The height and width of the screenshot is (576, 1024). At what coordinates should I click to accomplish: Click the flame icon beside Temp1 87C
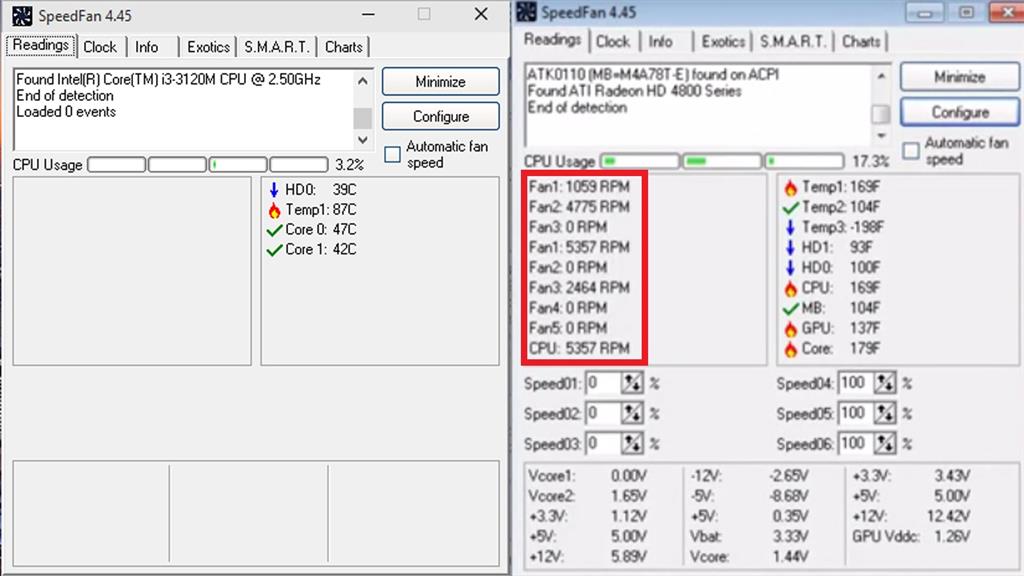[x=274, y=210]
